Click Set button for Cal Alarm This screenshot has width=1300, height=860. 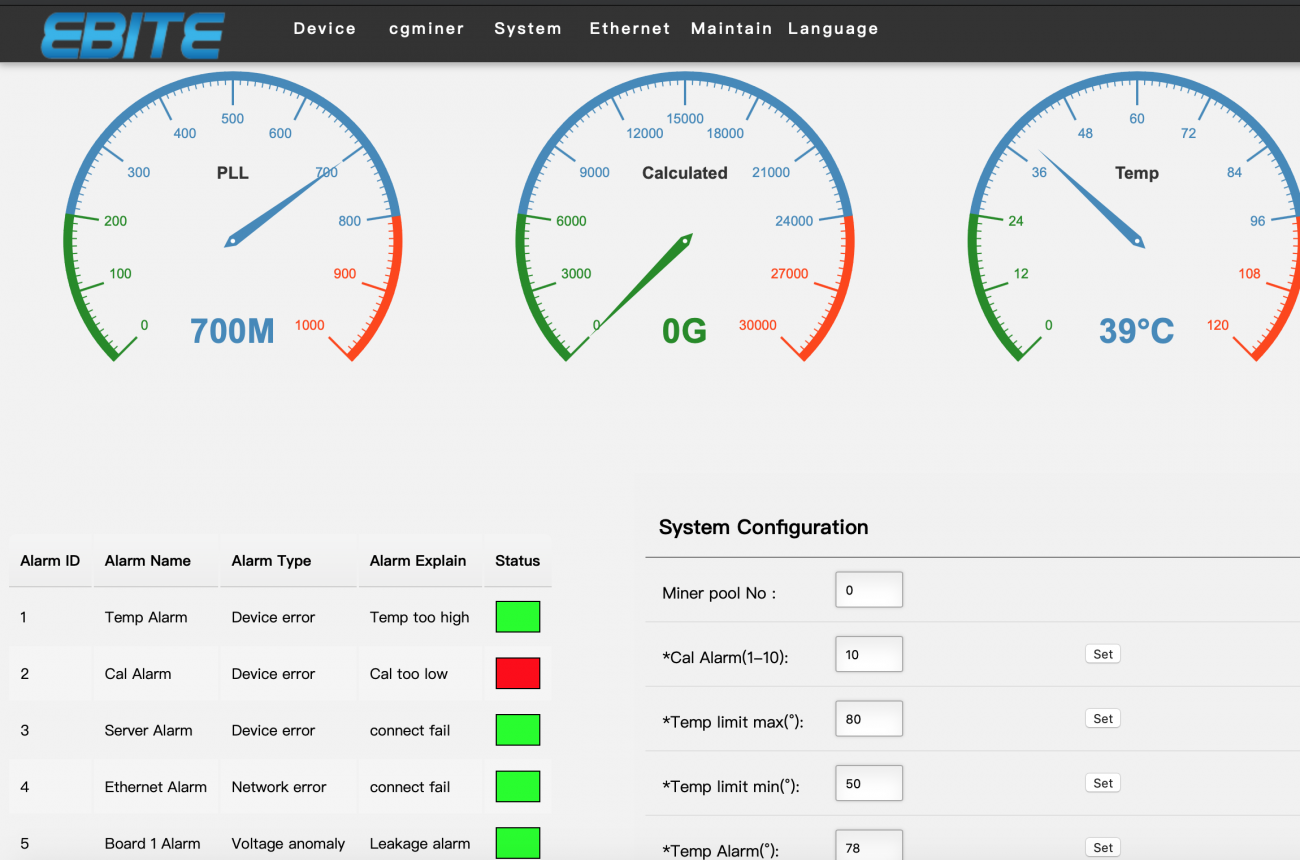(1103, 654)
